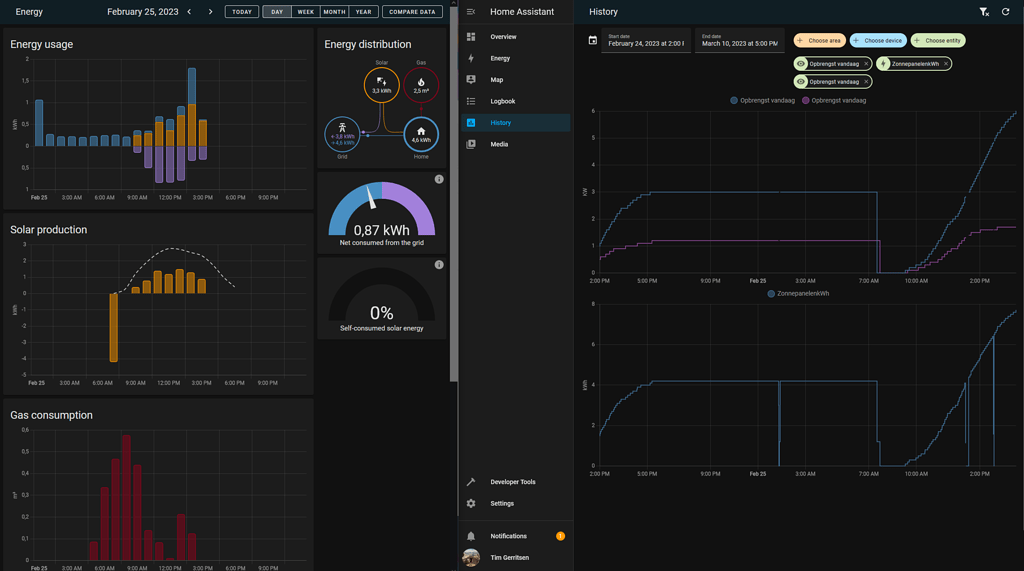This screenshot has height=571, width=1024.
Task: Open Developer Tools hammer icon
Action: point(471,482)
